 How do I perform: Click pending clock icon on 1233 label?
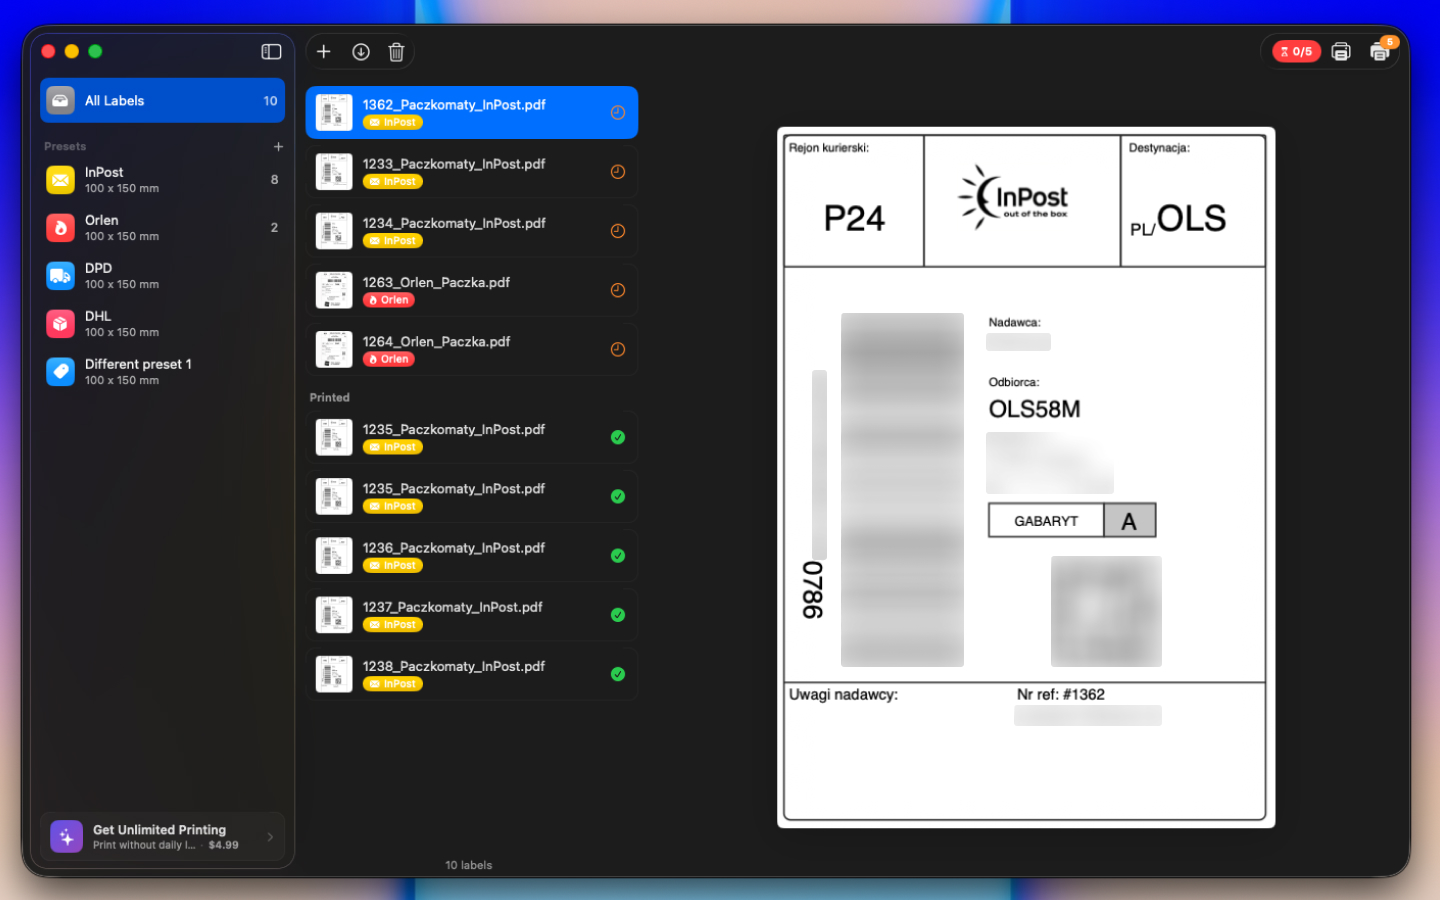pyautogui.click(x=618, y=172)
